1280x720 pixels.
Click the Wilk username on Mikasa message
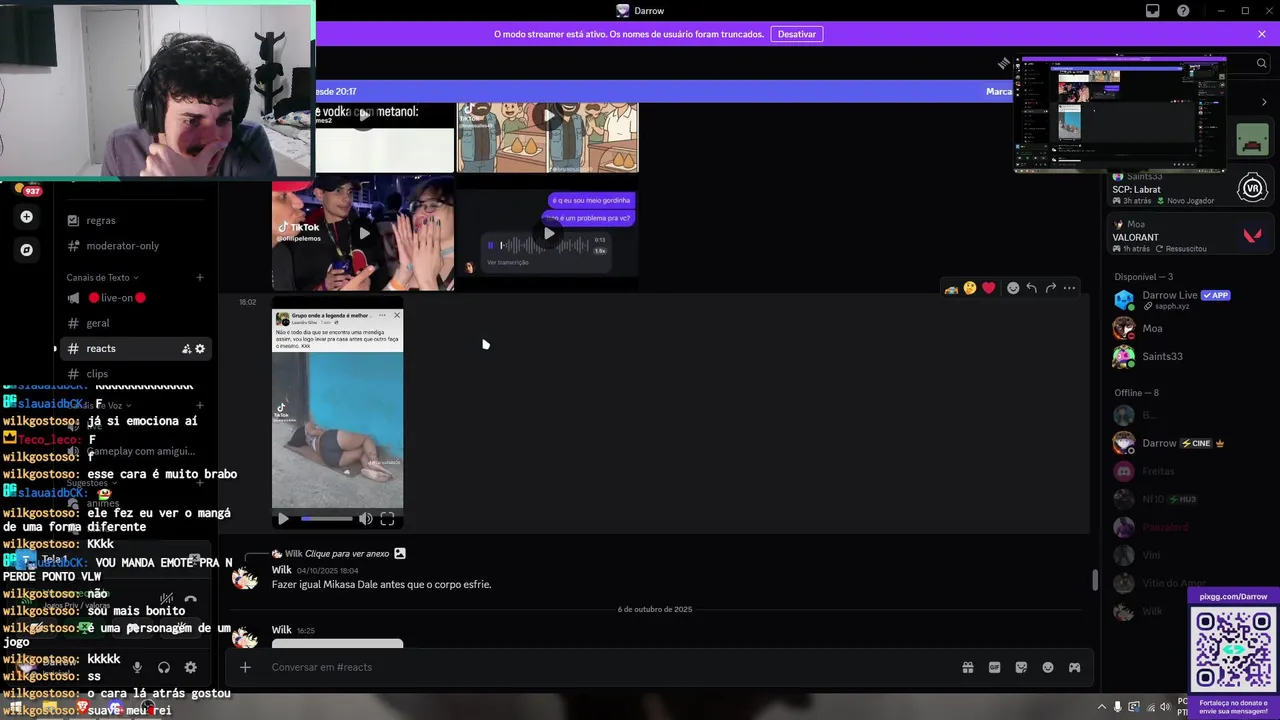(x=281, y=570)
